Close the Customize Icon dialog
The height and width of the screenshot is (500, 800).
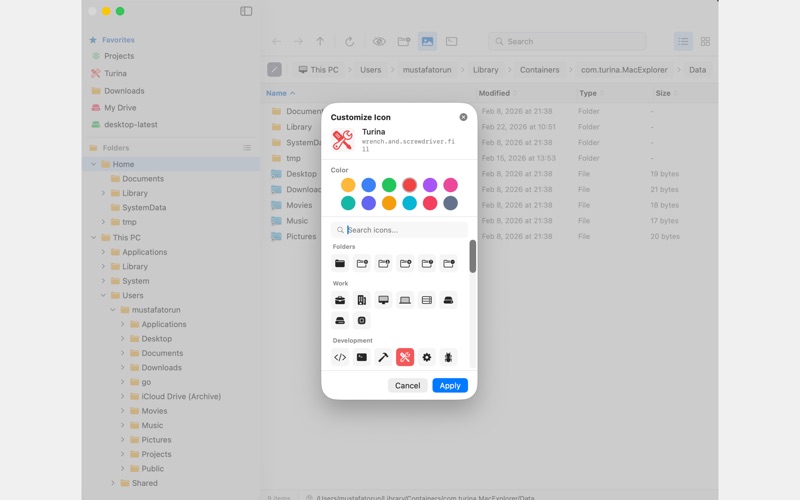(x=463, y=117)
